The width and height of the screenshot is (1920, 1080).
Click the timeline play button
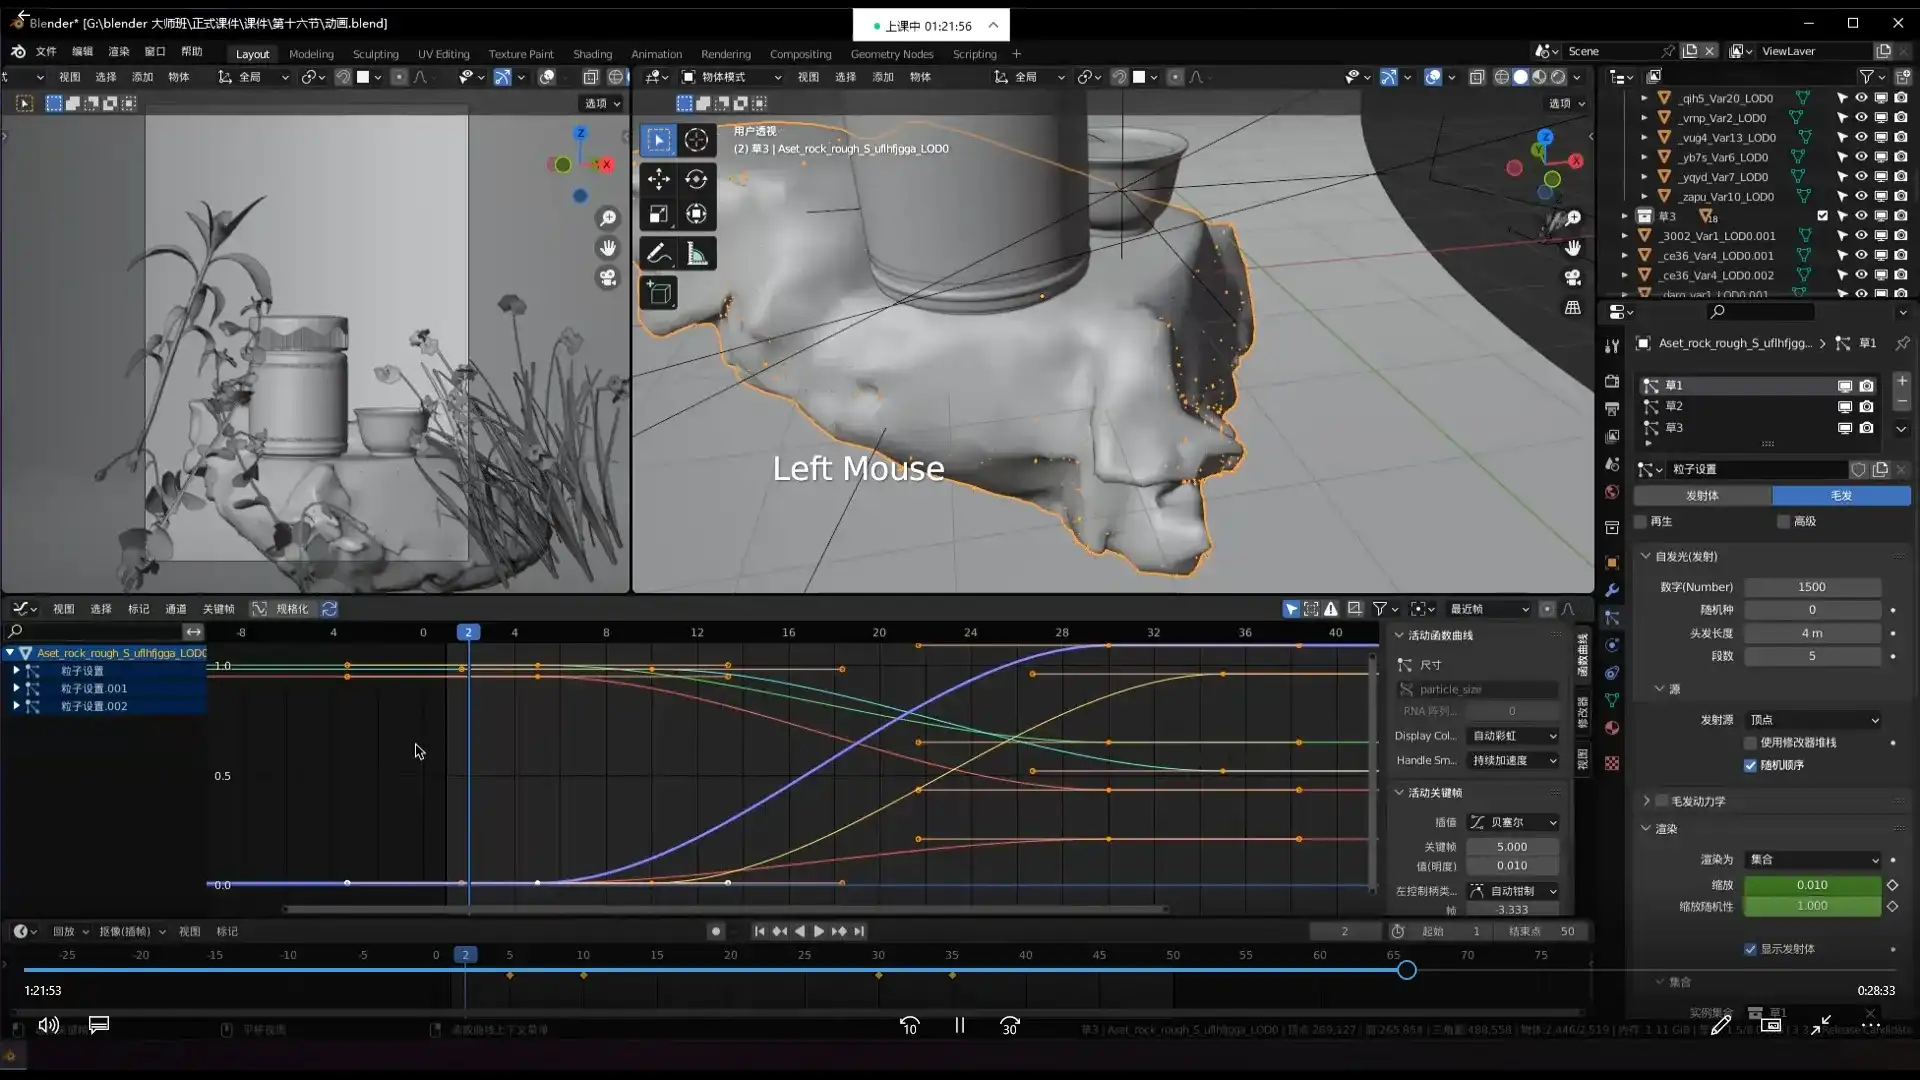819,932
